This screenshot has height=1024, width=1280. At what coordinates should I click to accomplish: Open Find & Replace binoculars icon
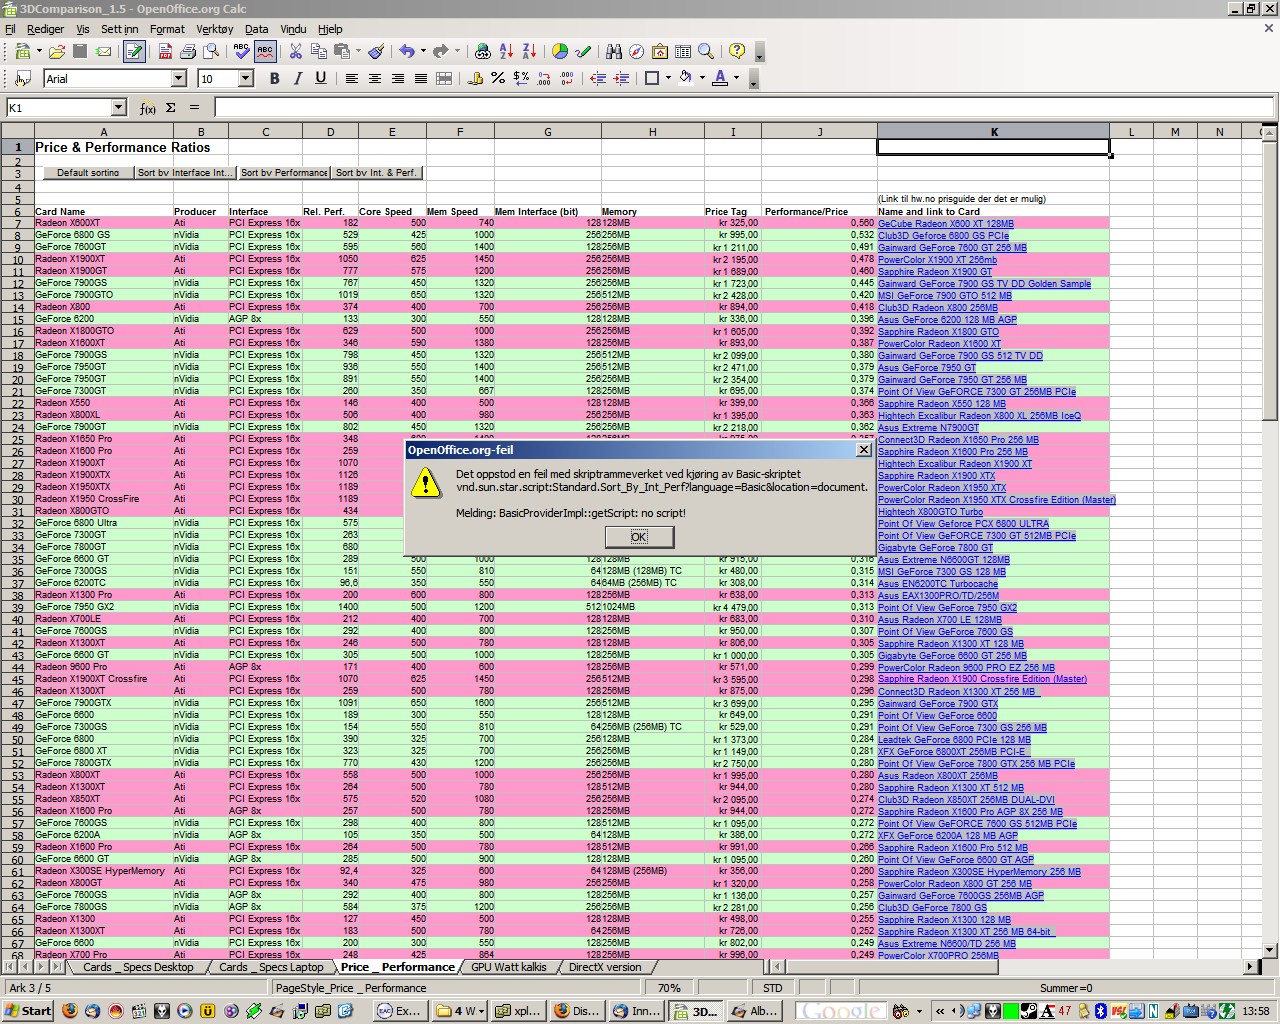(x=614, y=51)
